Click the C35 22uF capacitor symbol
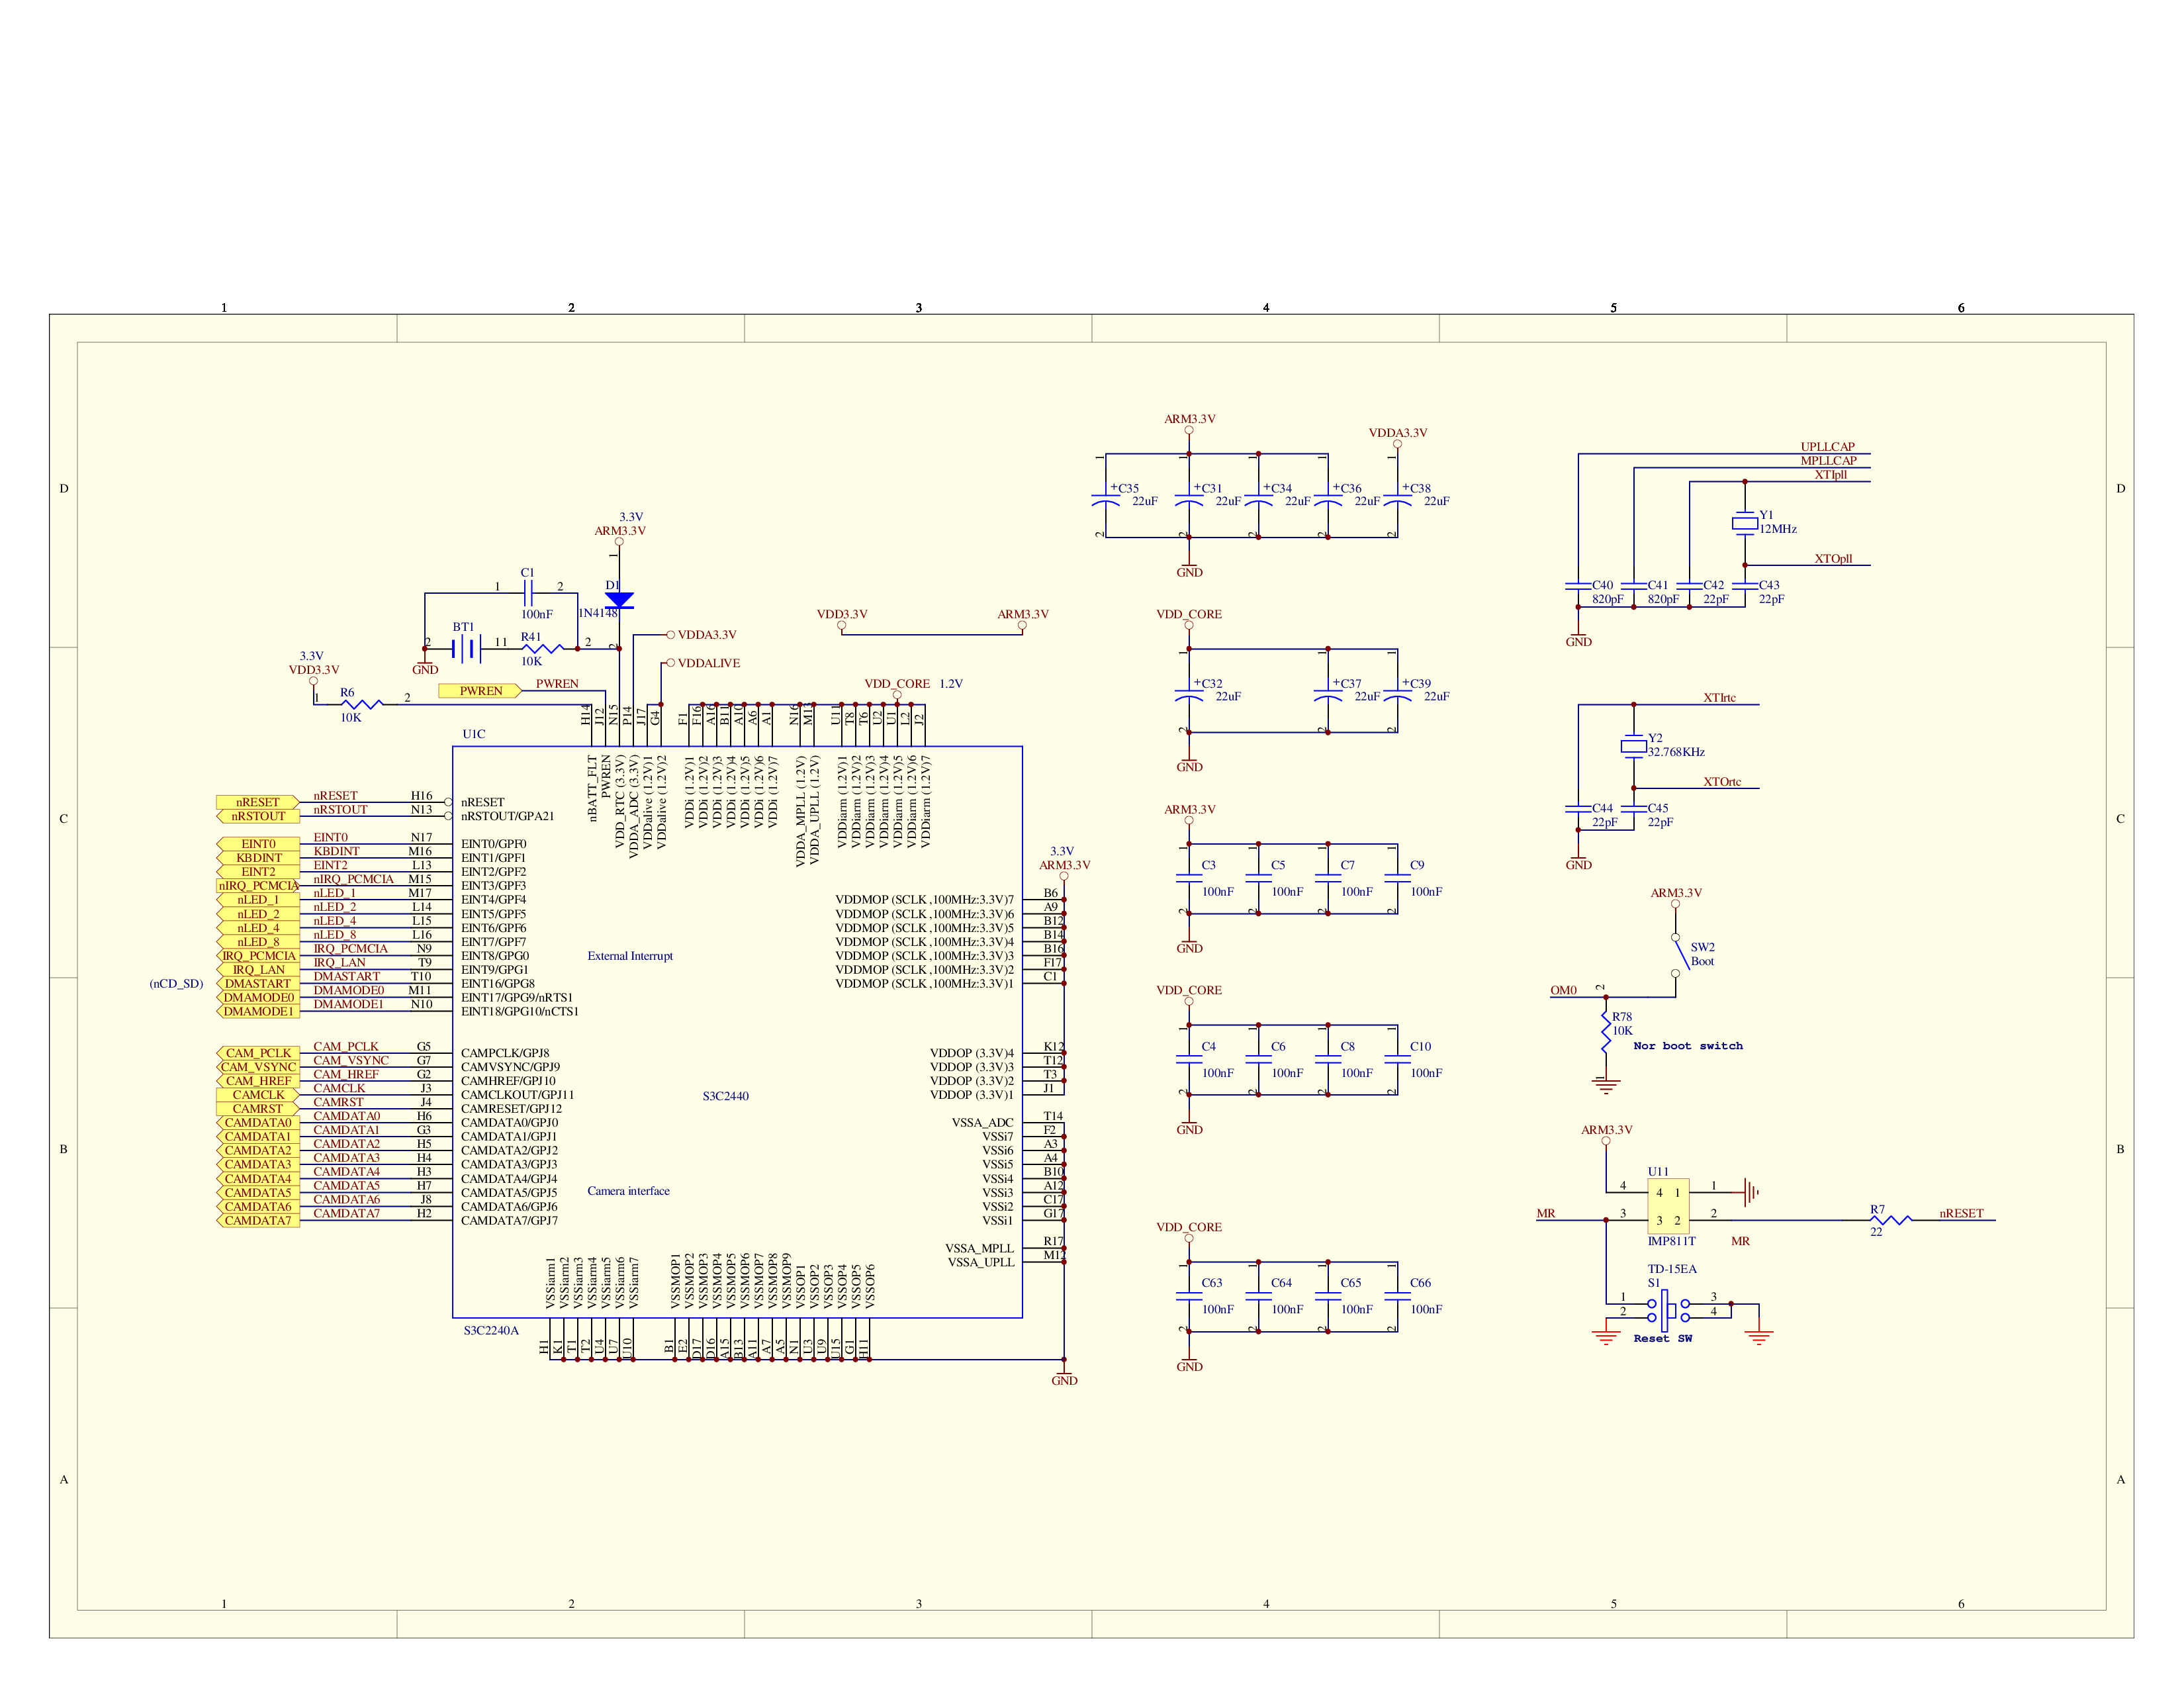This screenshot has width=2184, height=1688. click(x=1106, y=500)
